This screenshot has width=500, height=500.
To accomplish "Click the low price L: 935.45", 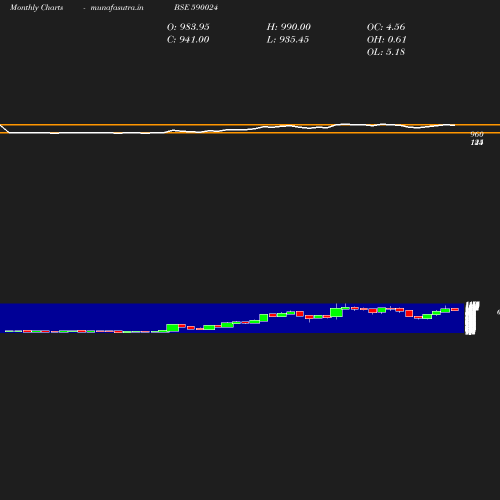I will coord(288,39).
